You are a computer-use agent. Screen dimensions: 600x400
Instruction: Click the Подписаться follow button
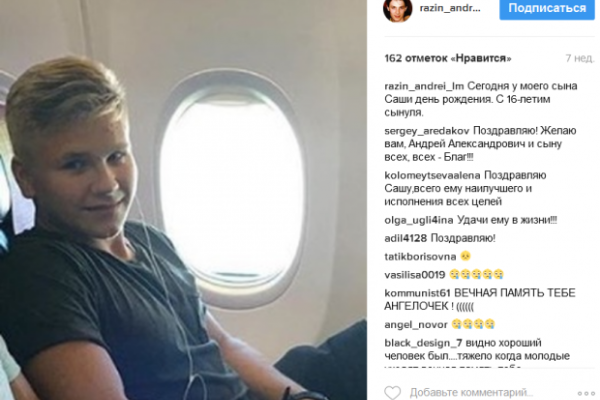(x=547, y=8)
